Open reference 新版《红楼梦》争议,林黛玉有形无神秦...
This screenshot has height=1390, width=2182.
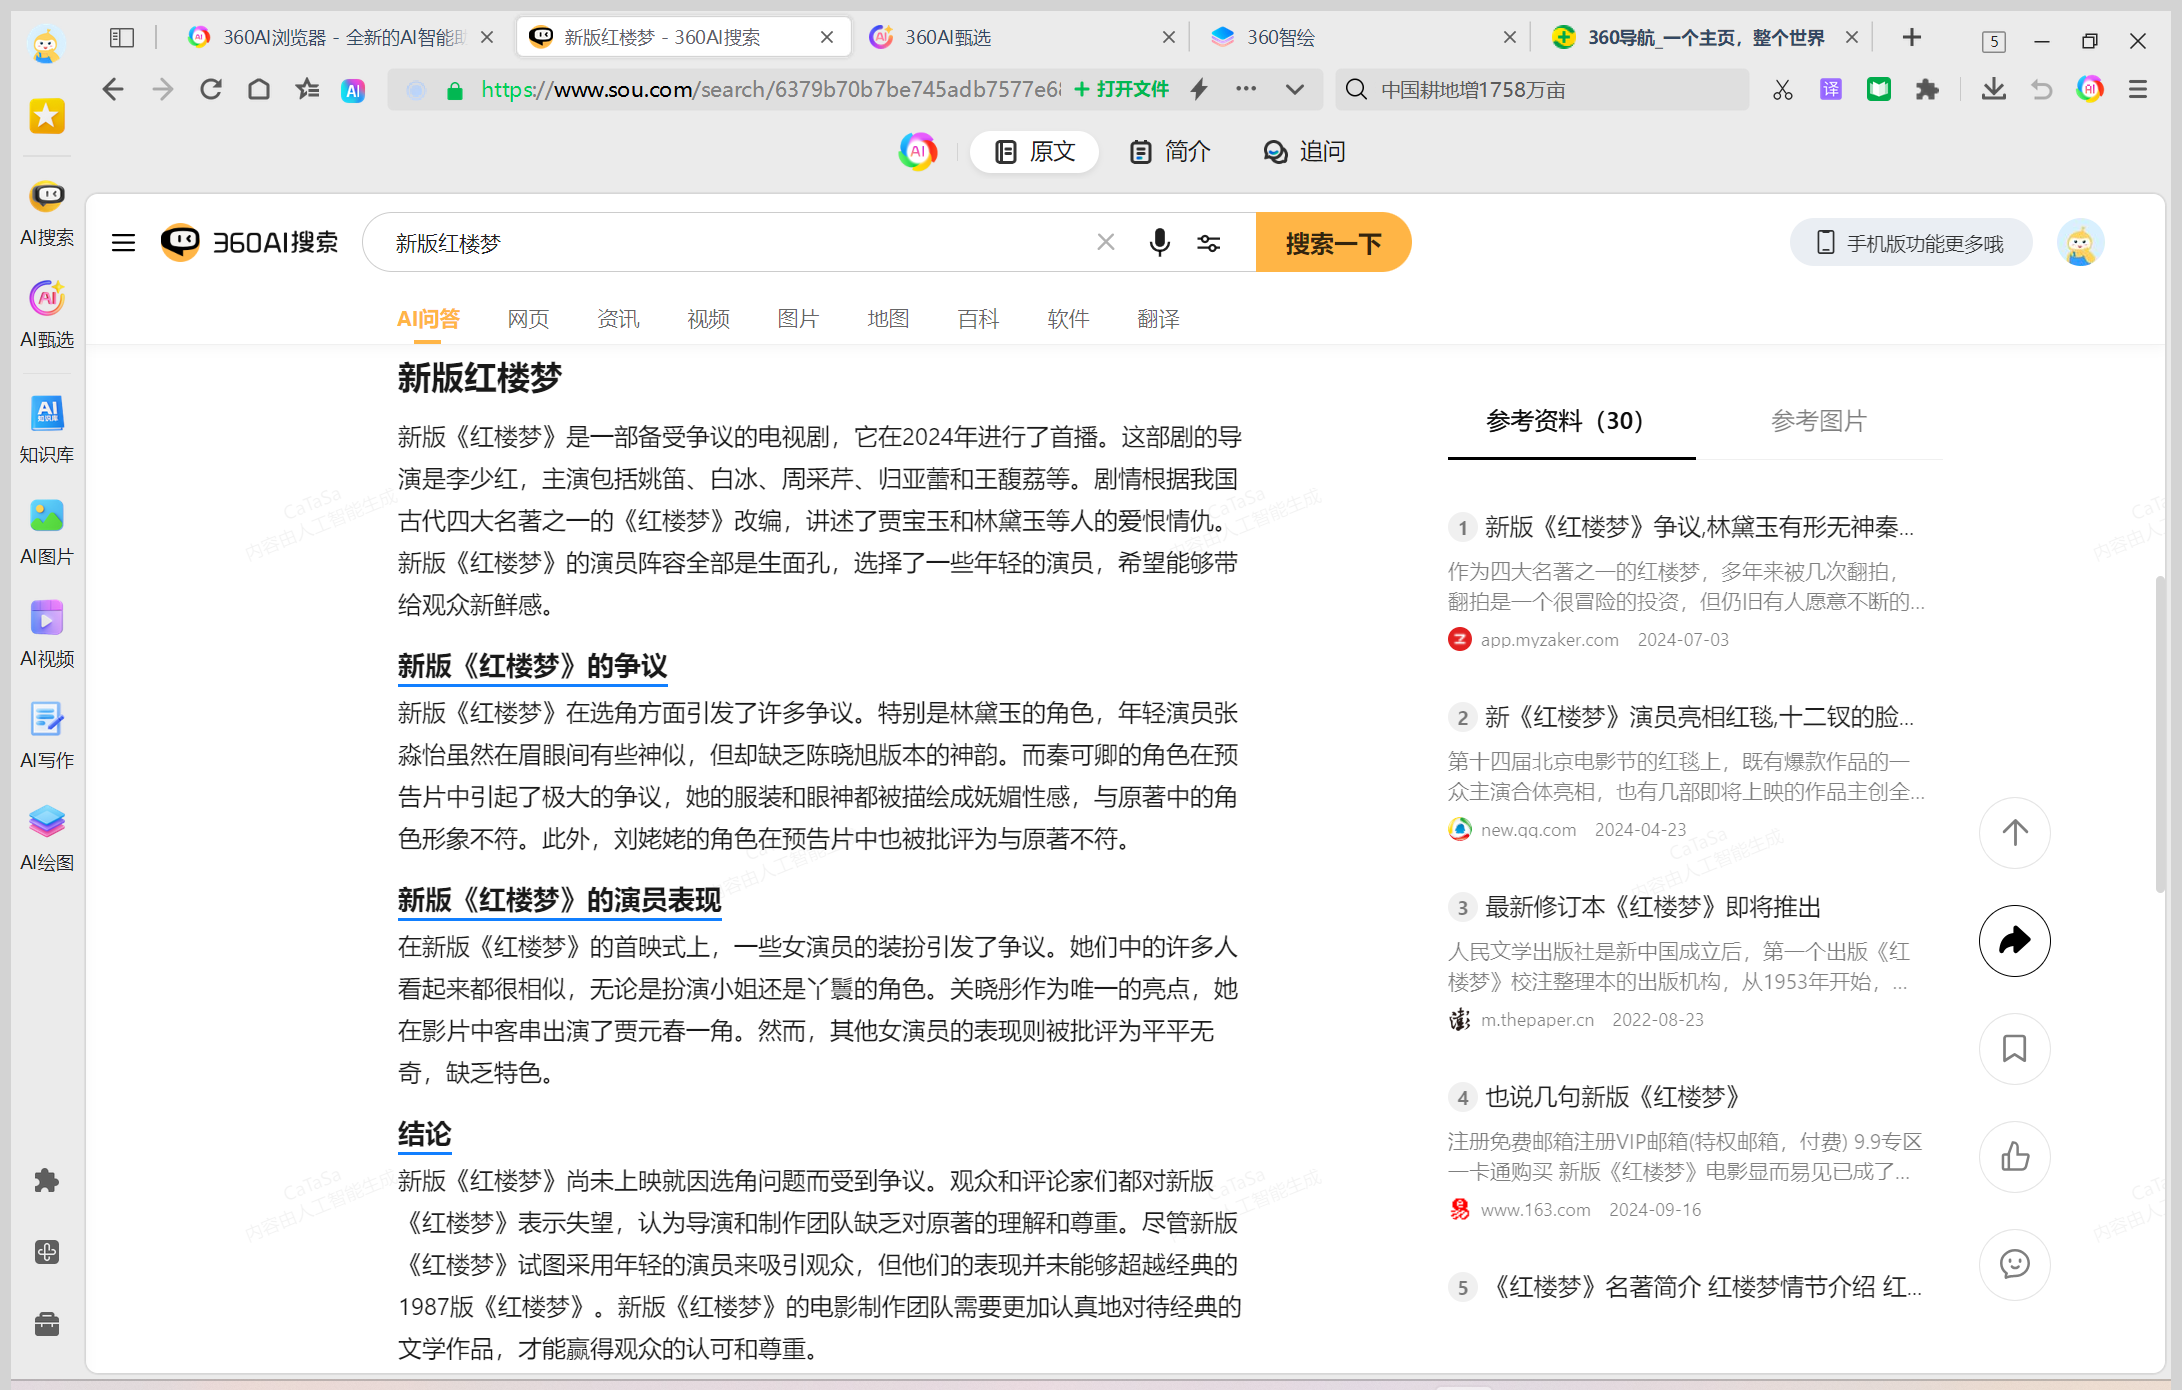click(x=1699, y=527)
